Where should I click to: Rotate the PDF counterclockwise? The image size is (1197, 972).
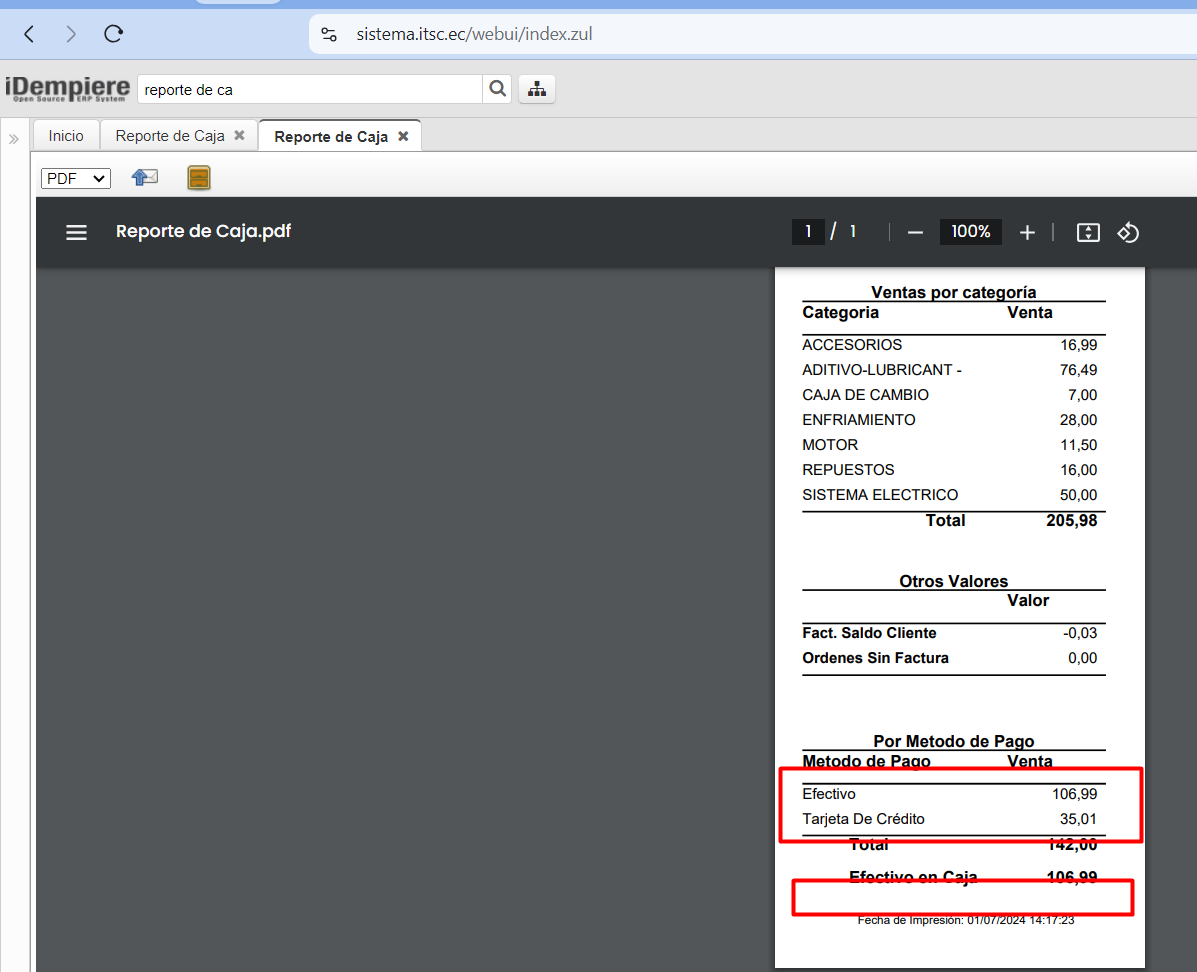1128,232
